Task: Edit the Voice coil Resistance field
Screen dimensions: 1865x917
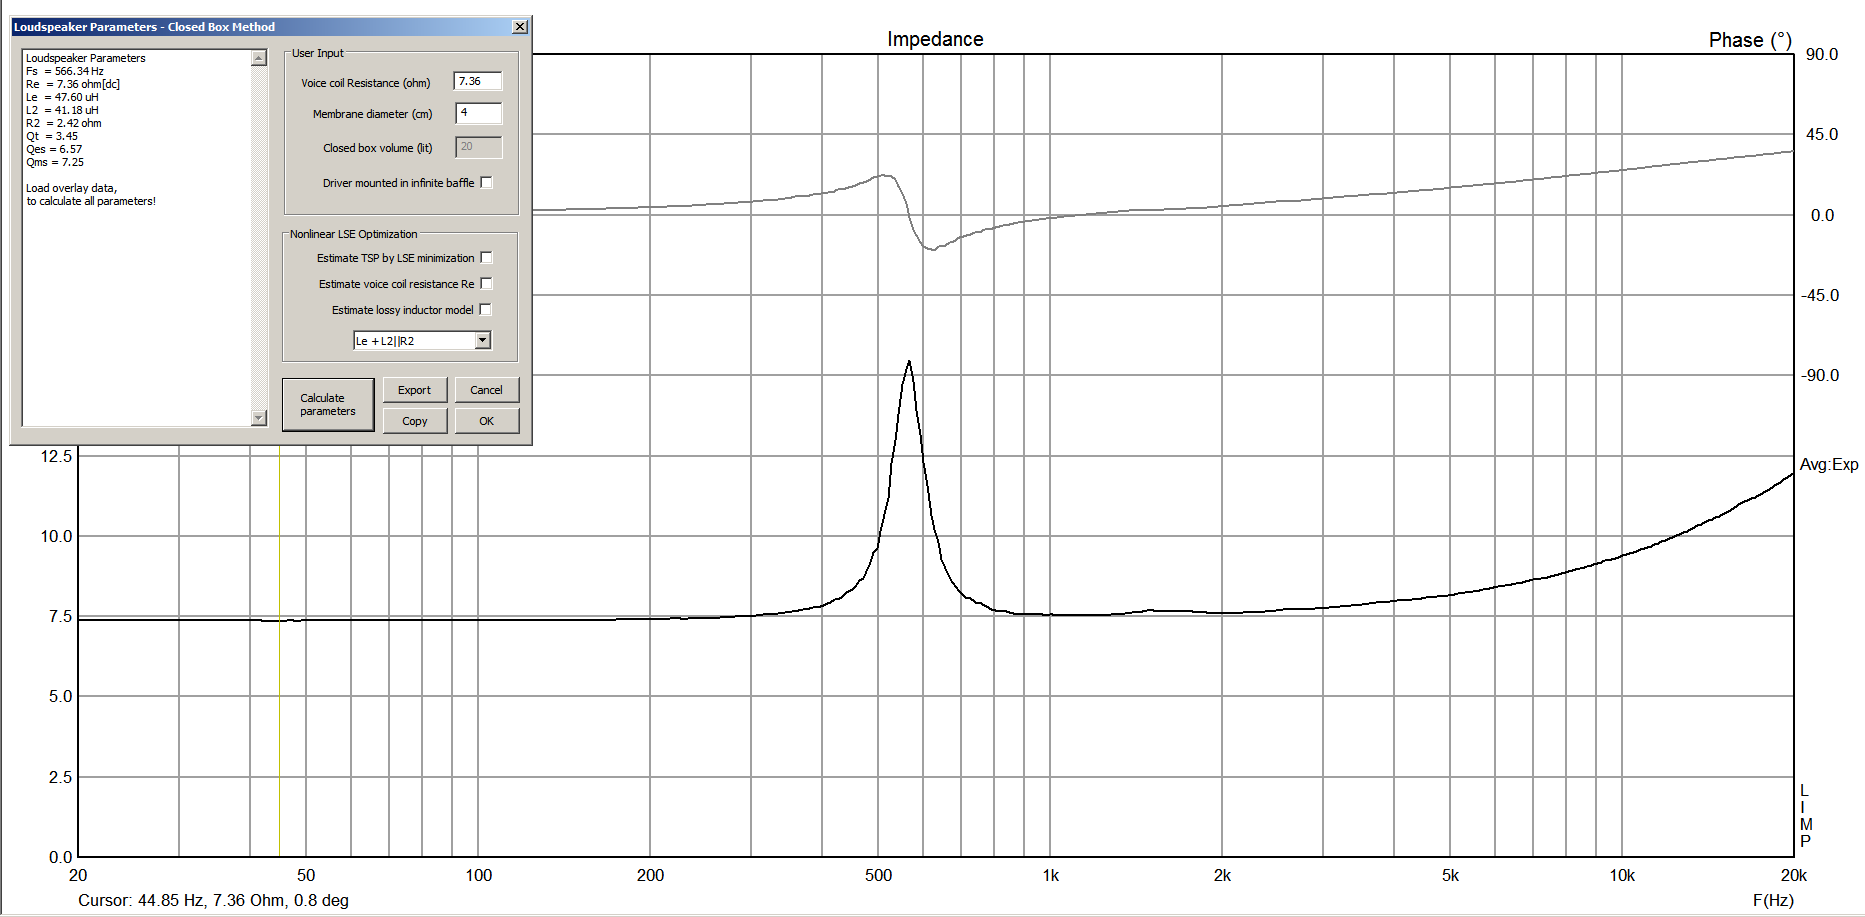Action: [x=478, y=82]
